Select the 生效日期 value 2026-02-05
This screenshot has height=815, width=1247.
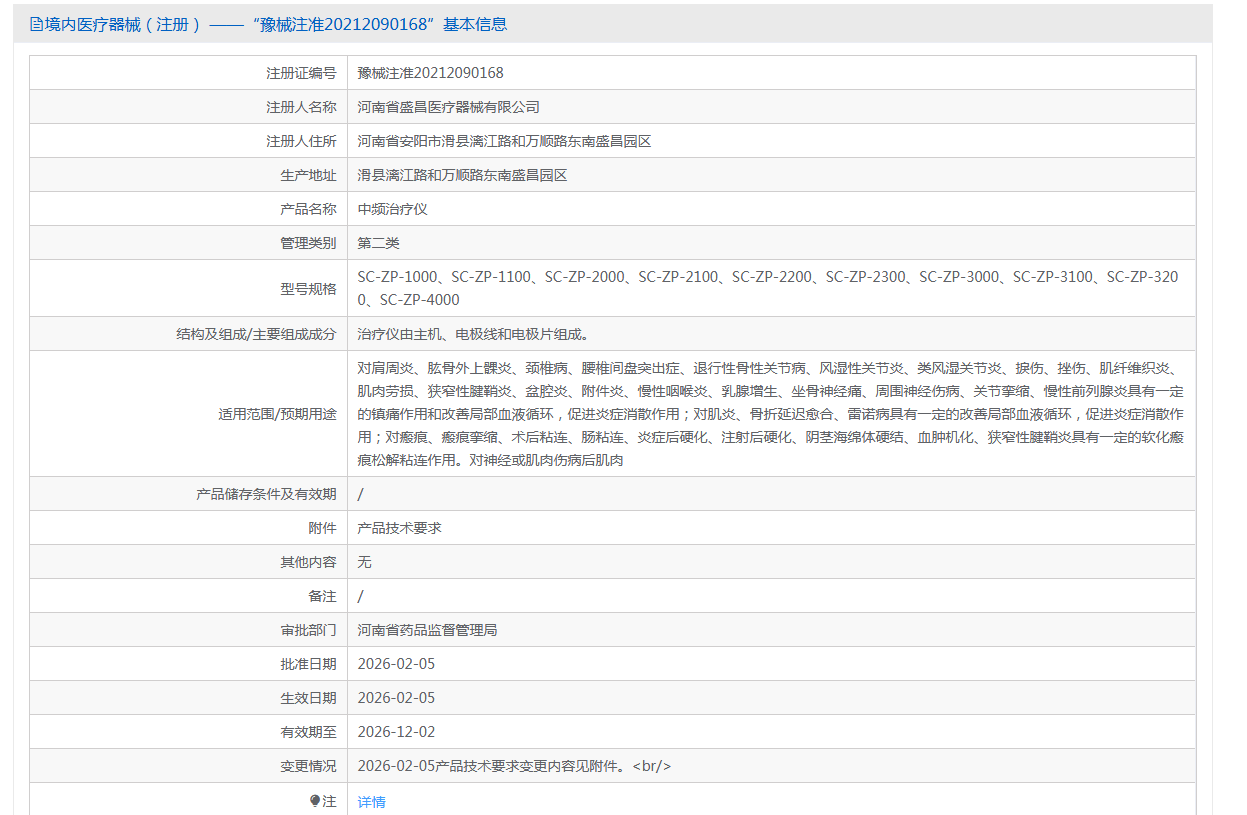[396, 698]
